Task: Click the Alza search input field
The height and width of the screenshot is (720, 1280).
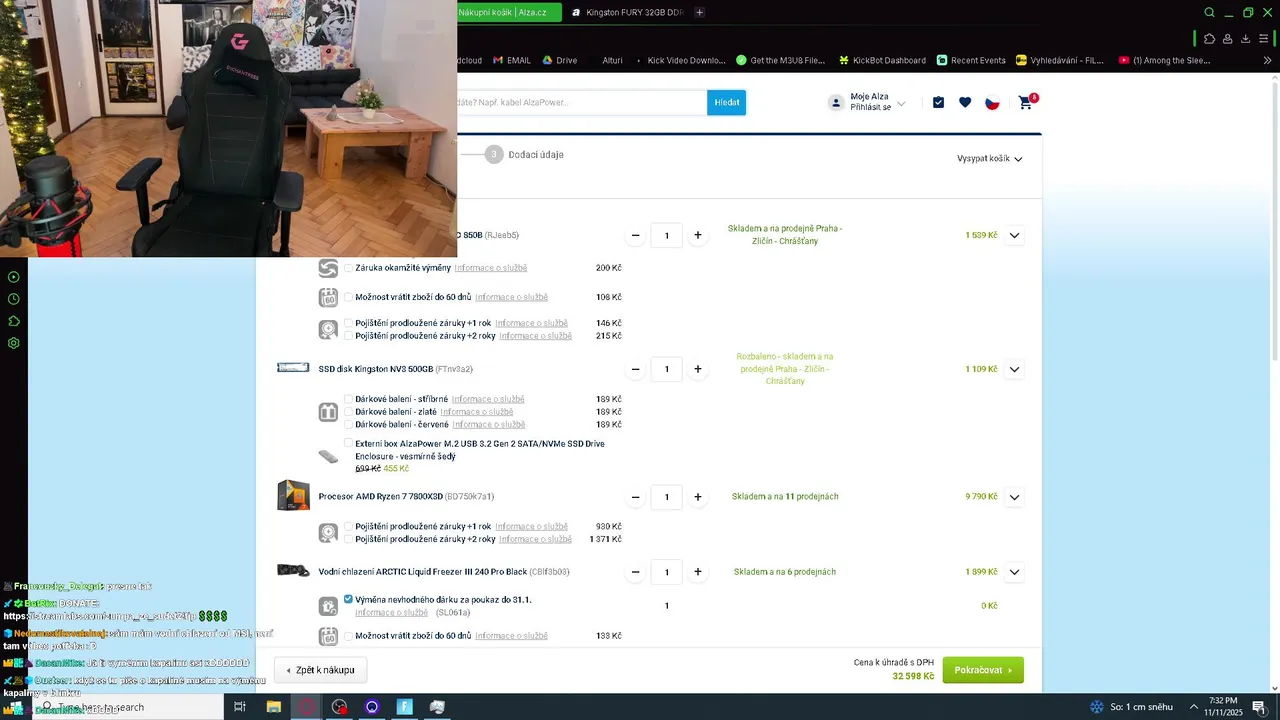Action: point(582,102)
